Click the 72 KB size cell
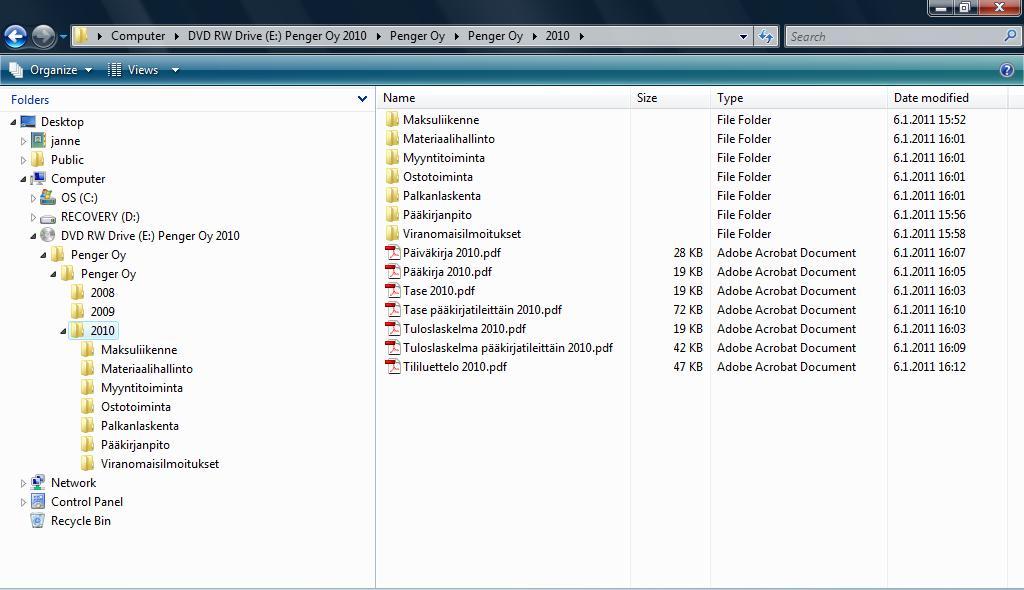 tap(688, 309)
